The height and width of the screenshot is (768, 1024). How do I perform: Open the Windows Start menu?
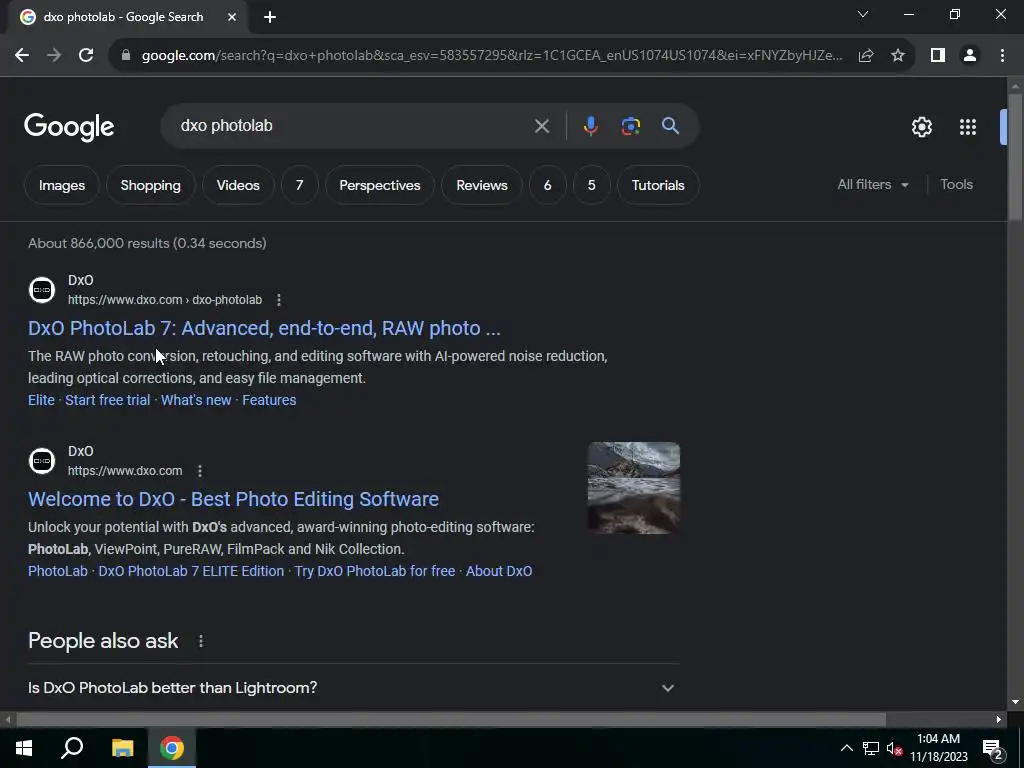(x=24, y=748)
